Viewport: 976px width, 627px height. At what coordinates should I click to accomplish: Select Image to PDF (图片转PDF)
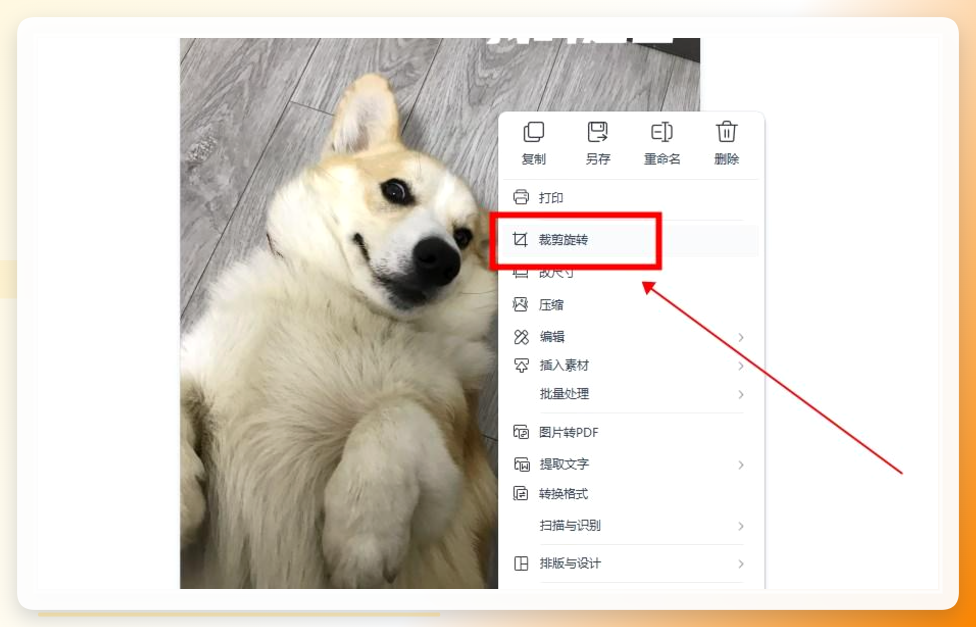tap(631, 432)
